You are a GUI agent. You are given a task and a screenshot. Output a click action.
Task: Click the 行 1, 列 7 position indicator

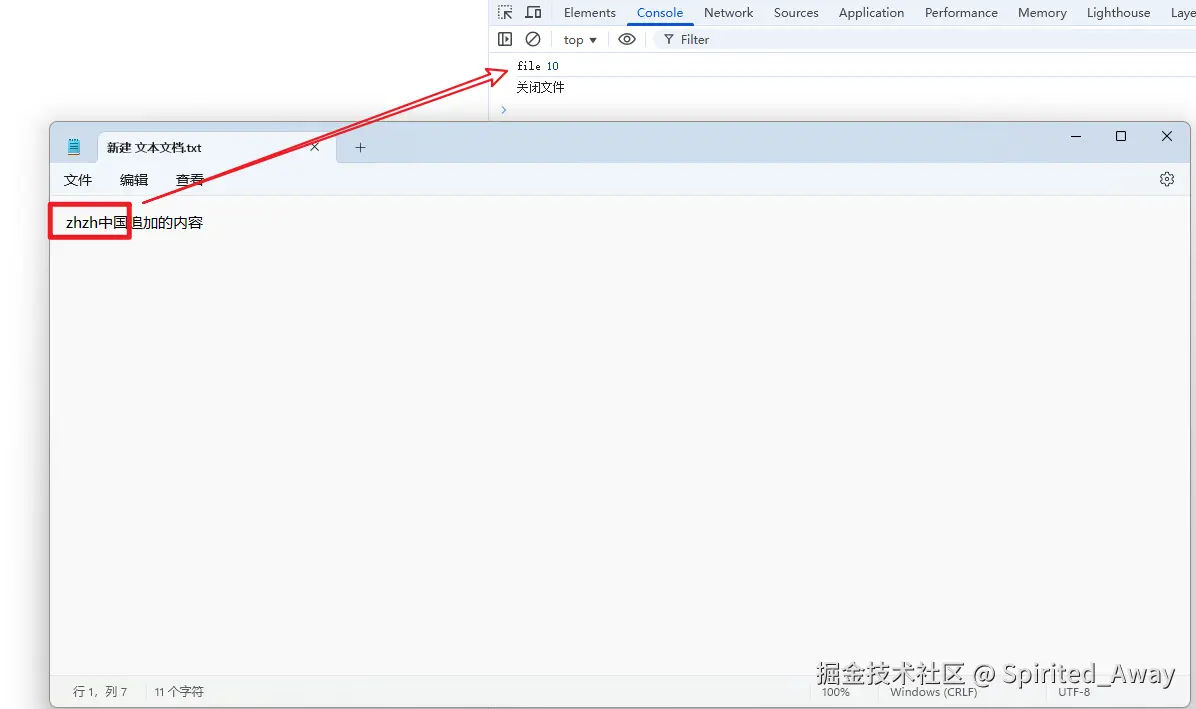100,692
